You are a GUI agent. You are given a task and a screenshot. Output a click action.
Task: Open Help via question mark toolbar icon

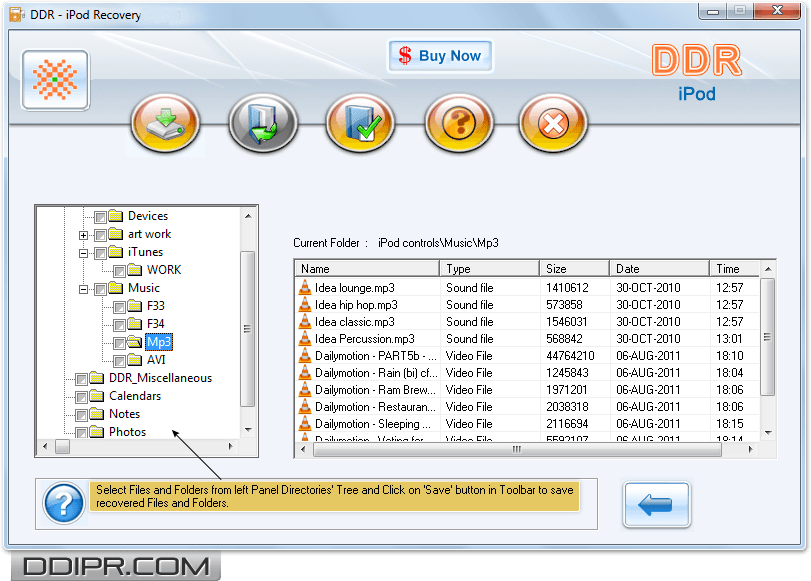coord(459,124)
